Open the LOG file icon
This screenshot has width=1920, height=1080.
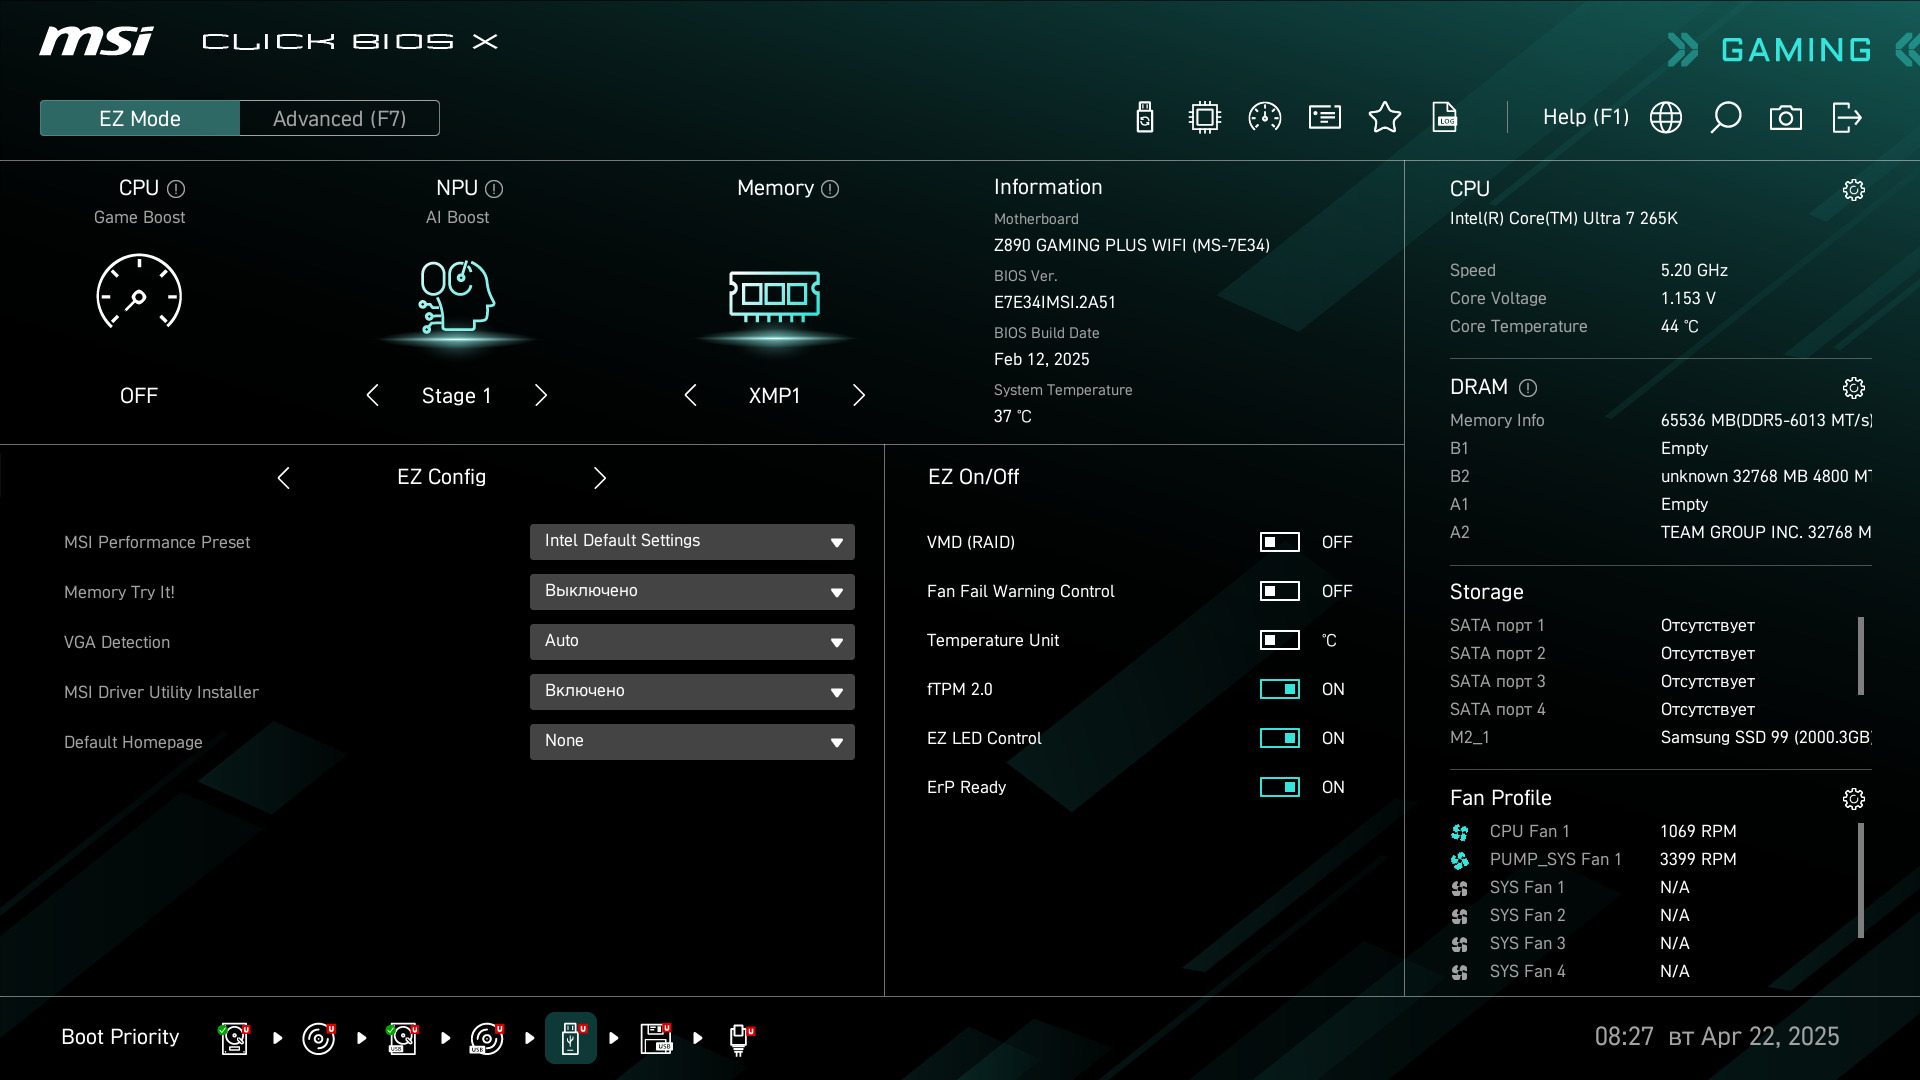click(x=1445, y=118)
